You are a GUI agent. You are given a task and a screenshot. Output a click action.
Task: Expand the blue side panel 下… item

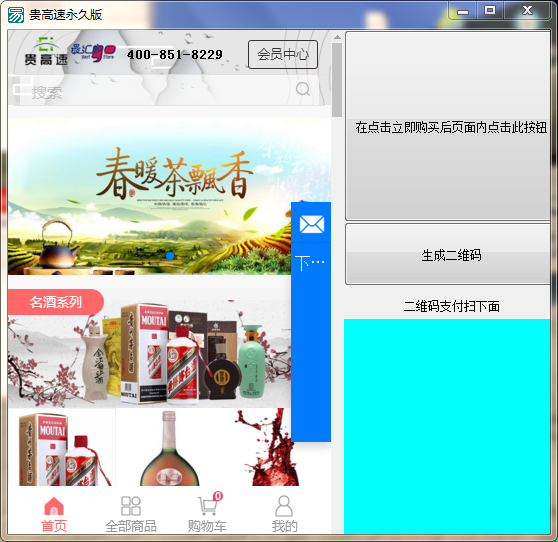[310, 263]
